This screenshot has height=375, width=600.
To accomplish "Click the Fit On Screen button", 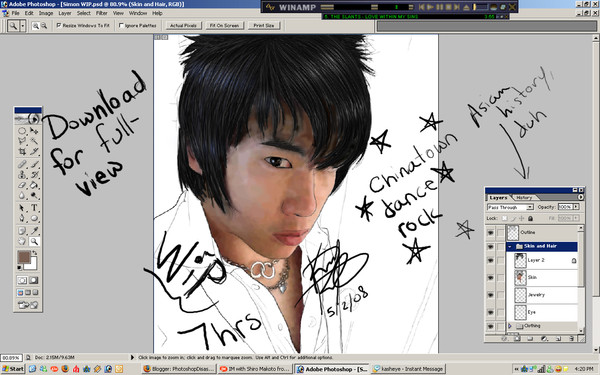I will coord(224,26).
